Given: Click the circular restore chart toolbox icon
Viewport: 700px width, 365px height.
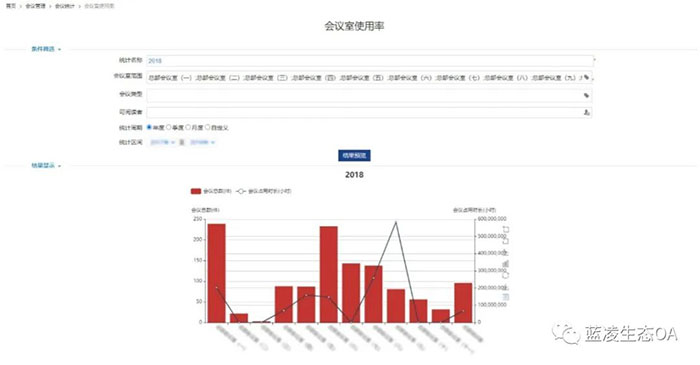Looking at the screenshot, I should (506, 275).
